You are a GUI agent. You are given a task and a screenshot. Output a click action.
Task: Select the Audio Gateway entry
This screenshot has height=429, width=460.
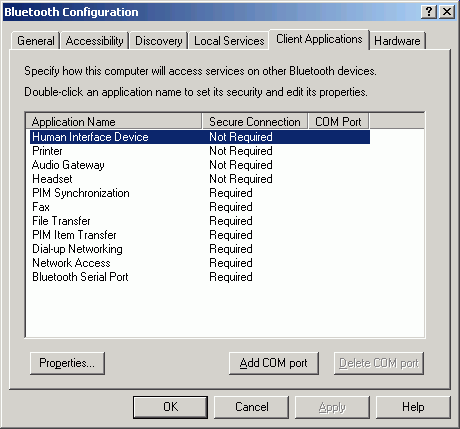coord(200,165)
